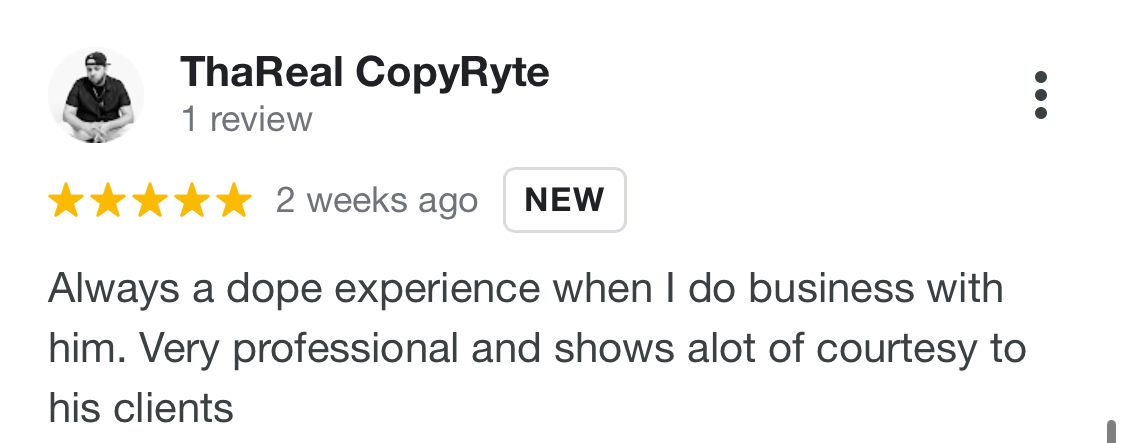Click the "1 review" count text

point(247,120)
